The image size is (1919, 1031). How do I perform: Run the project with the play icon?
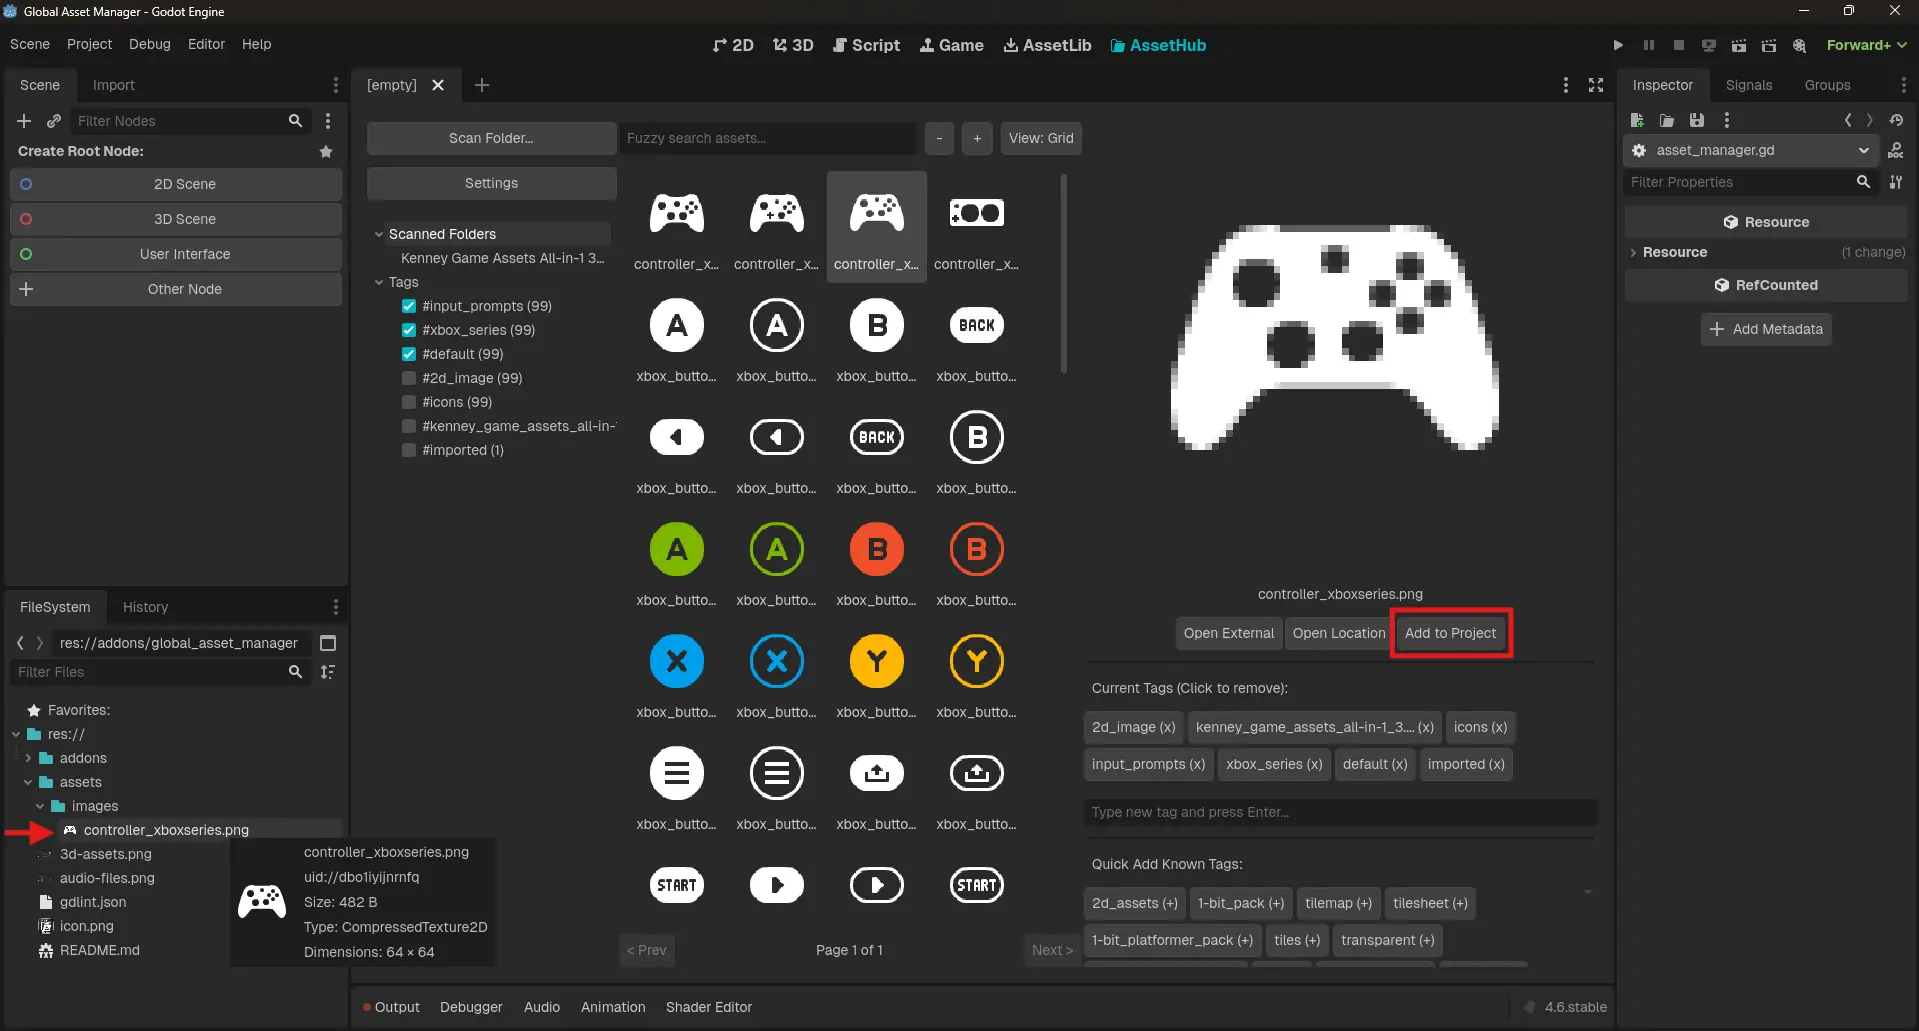1618,45
